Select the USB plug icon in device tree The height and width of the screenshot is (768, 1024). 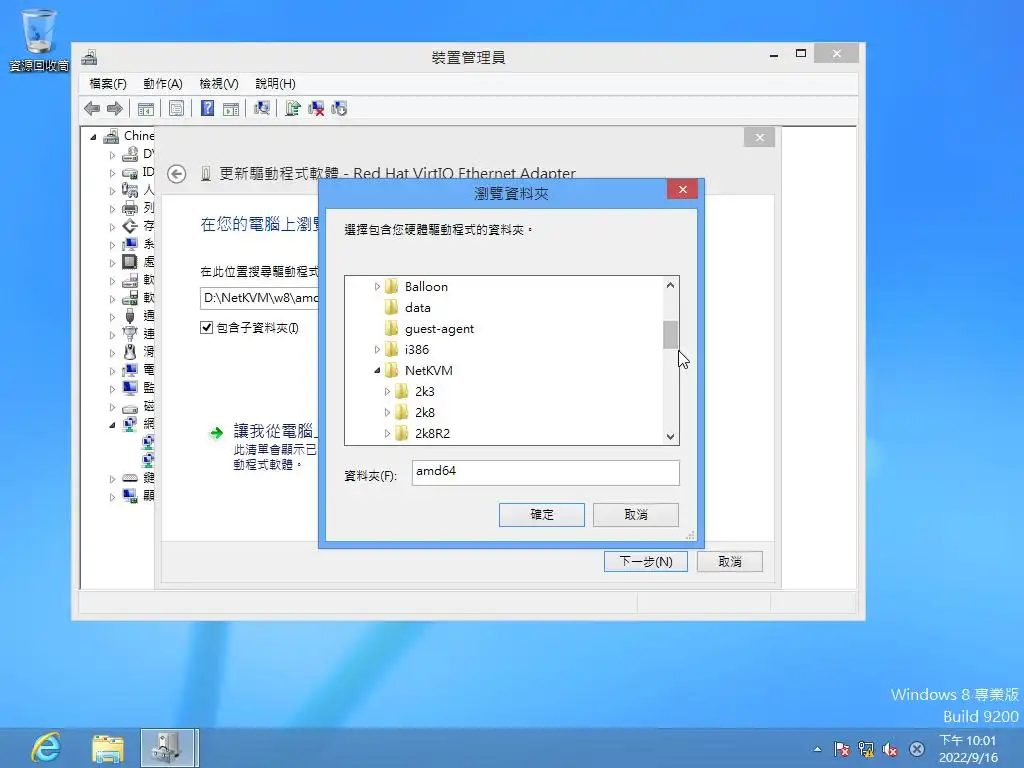coord(130,315)
